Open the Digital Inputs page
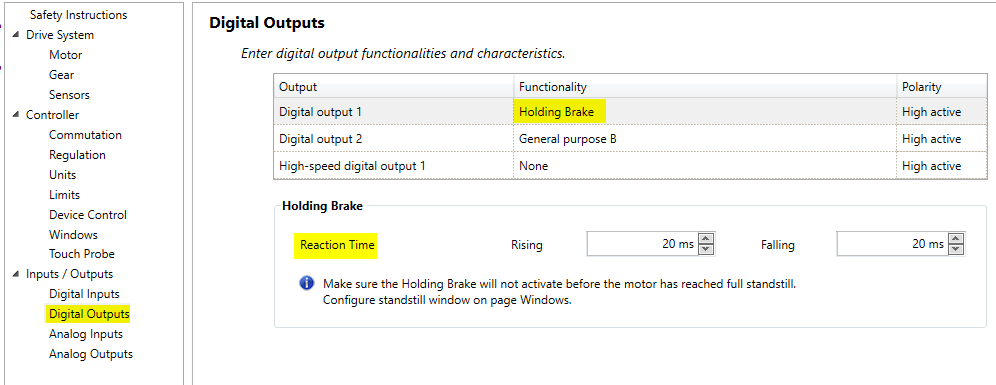The height and width of the screenshot is (385, 996). click(84, 294)
